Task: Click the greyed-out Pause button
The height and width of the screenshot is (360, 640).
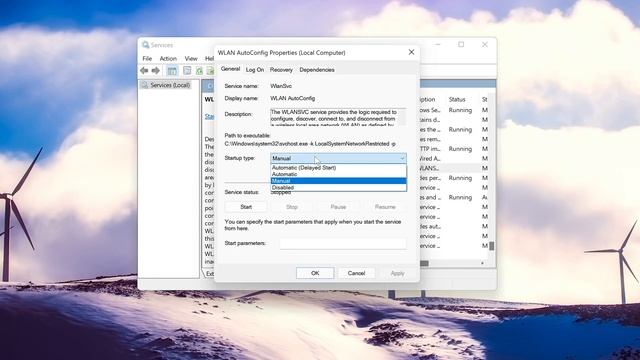Action: (338, 207)
